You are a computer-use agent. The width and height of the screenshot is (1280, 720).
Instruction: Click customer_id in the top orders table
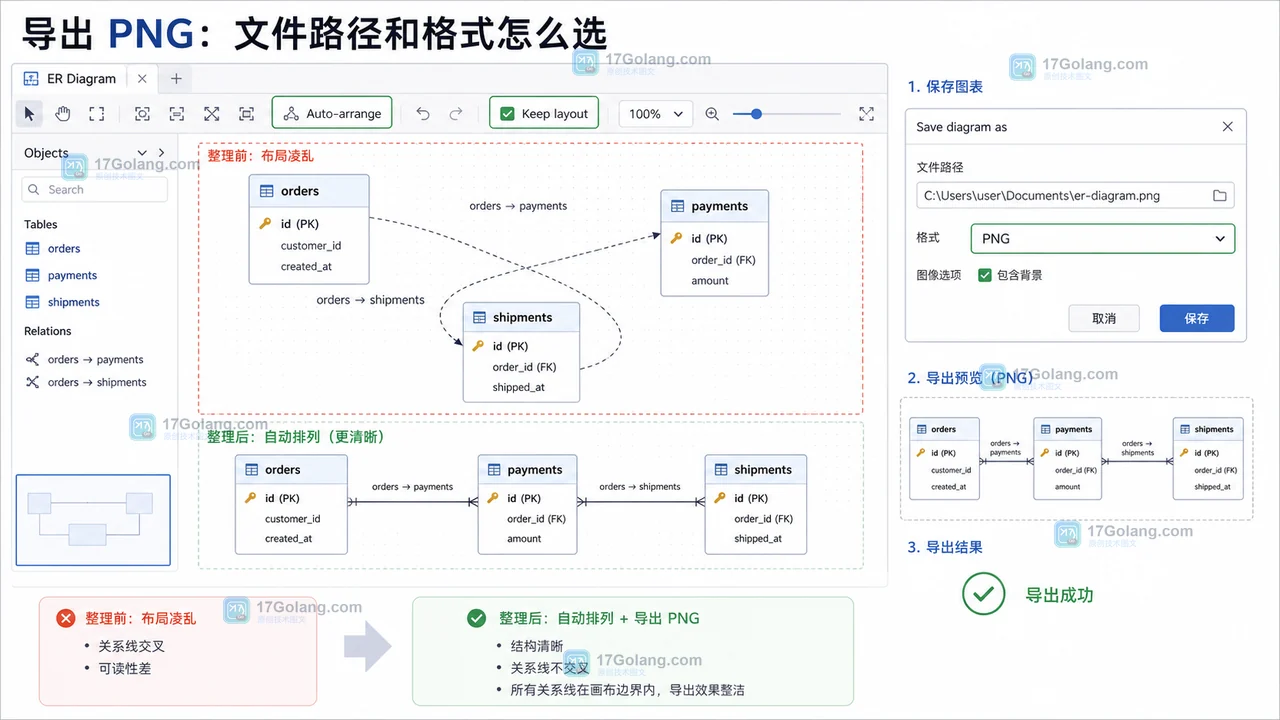pyautogui.click(x=311, y=246)
